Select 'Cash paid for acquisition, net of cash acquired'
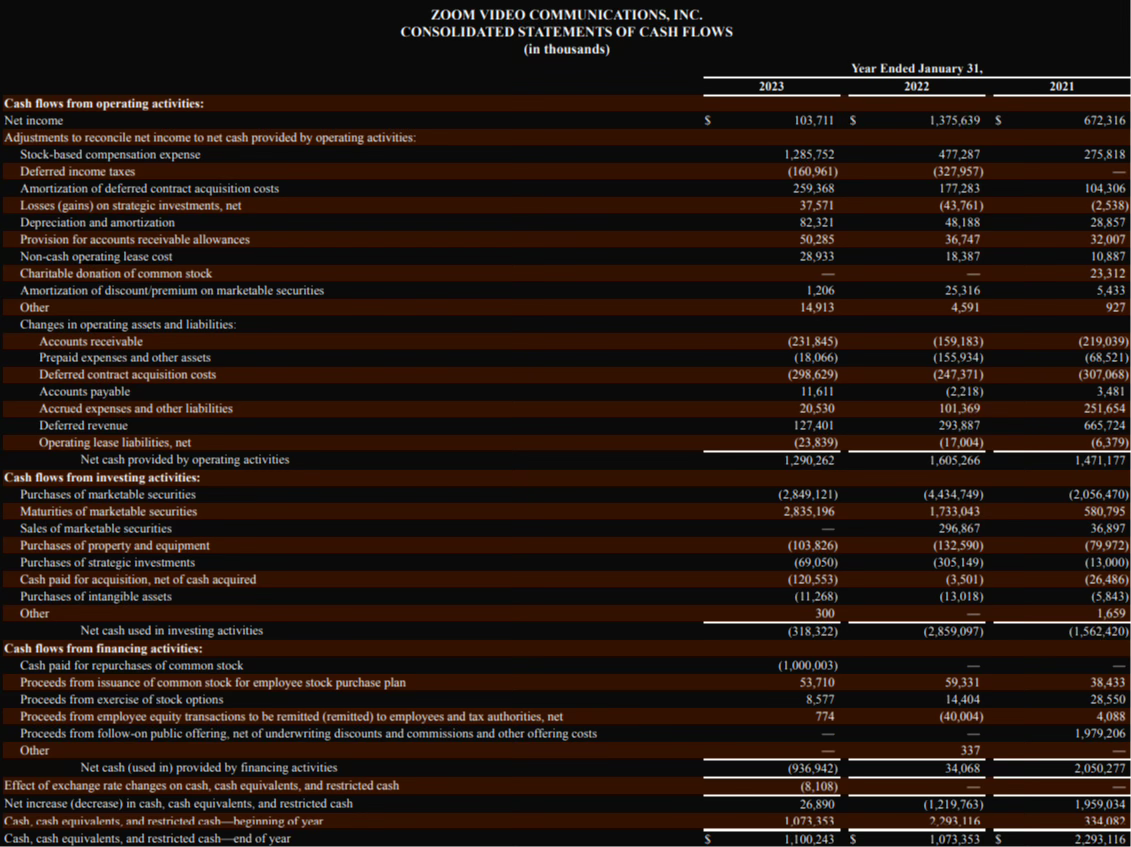Screen dimensions: 1131x847 (x=138, y=579)
